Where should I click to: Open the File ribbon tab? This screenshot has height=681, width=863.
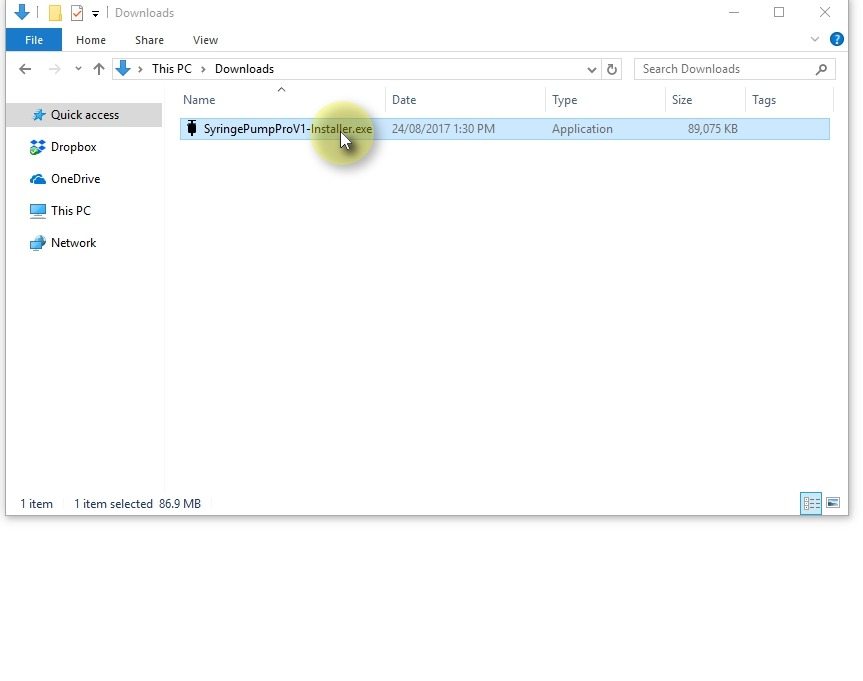[34, 40]
